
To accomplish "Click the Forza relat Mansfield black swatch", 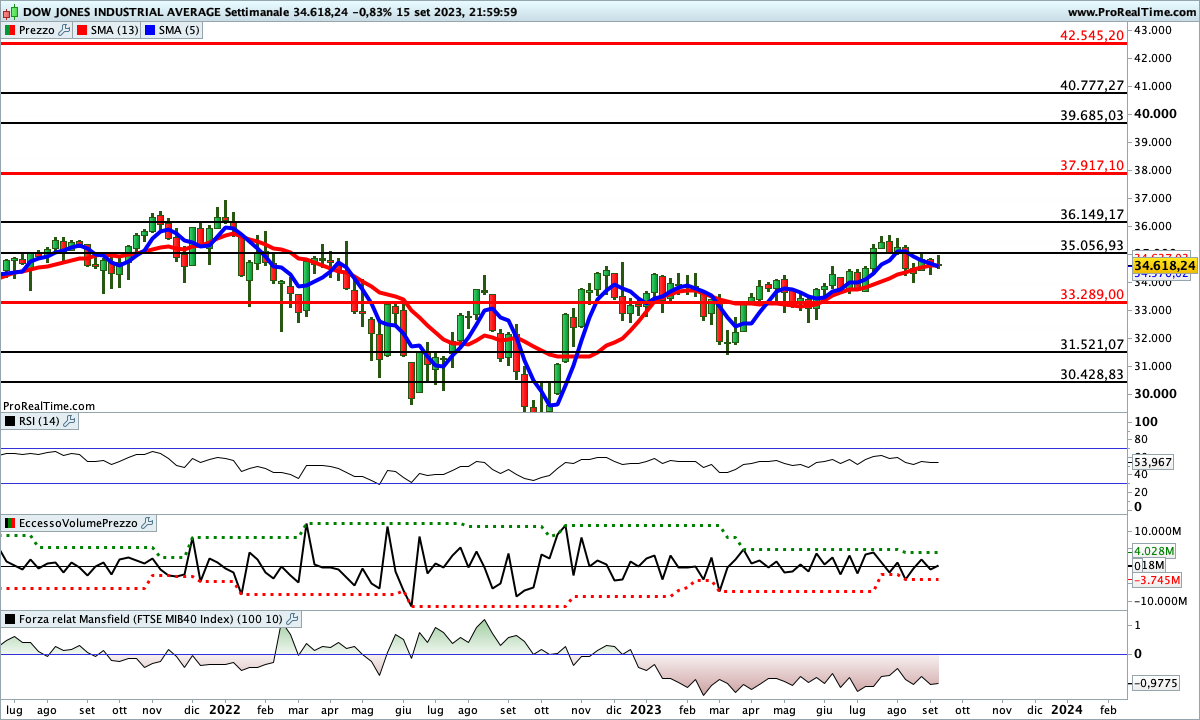I will coord(10,619).
